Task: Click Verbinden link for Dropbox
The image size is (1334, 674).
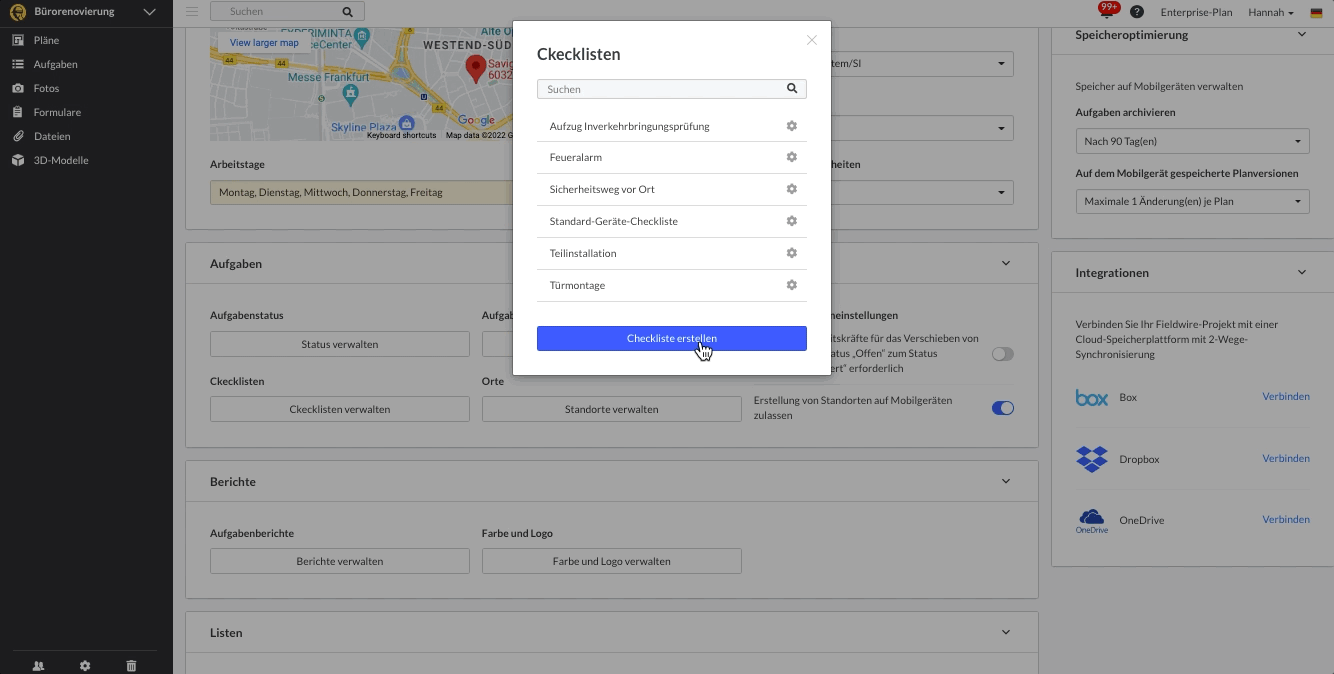Action: coord(1286,458)
